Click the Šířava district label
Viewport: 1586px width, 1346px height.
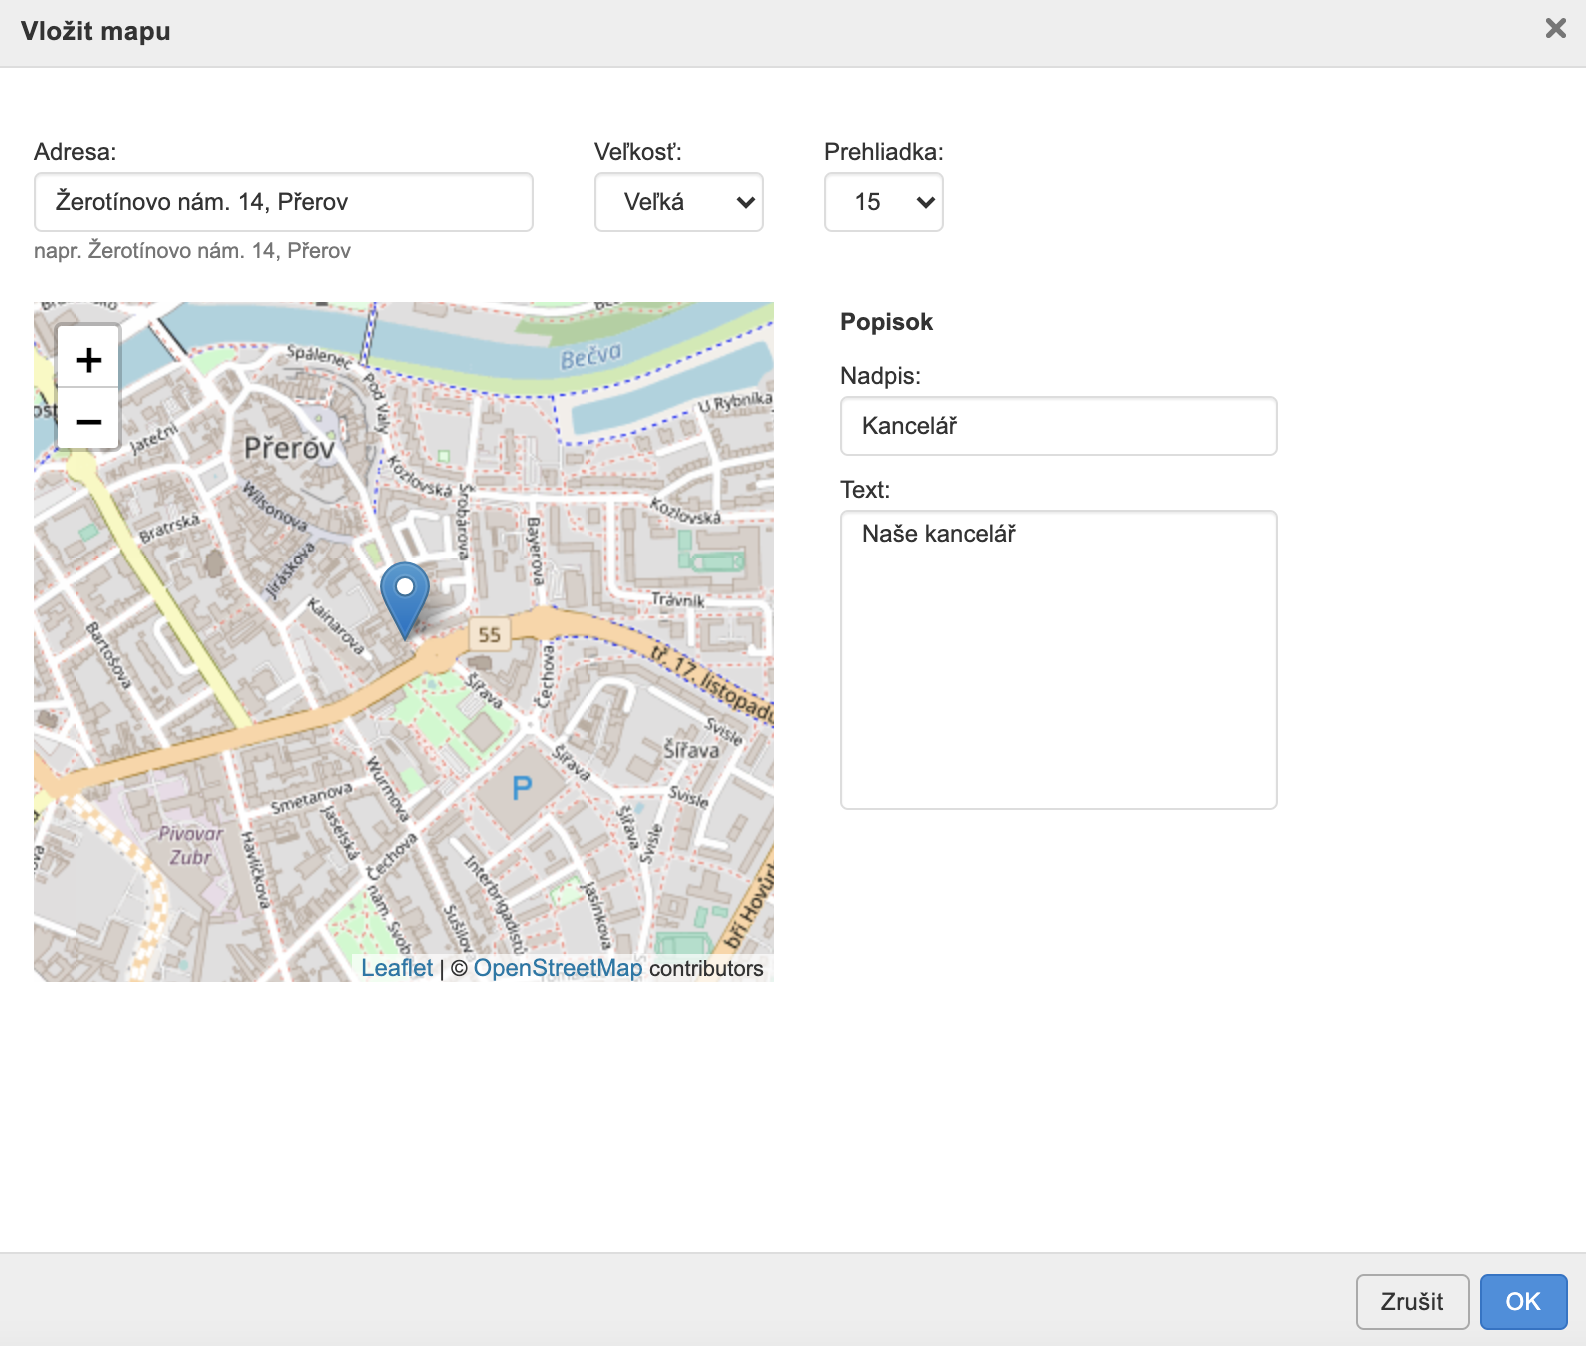click(691, 750)
